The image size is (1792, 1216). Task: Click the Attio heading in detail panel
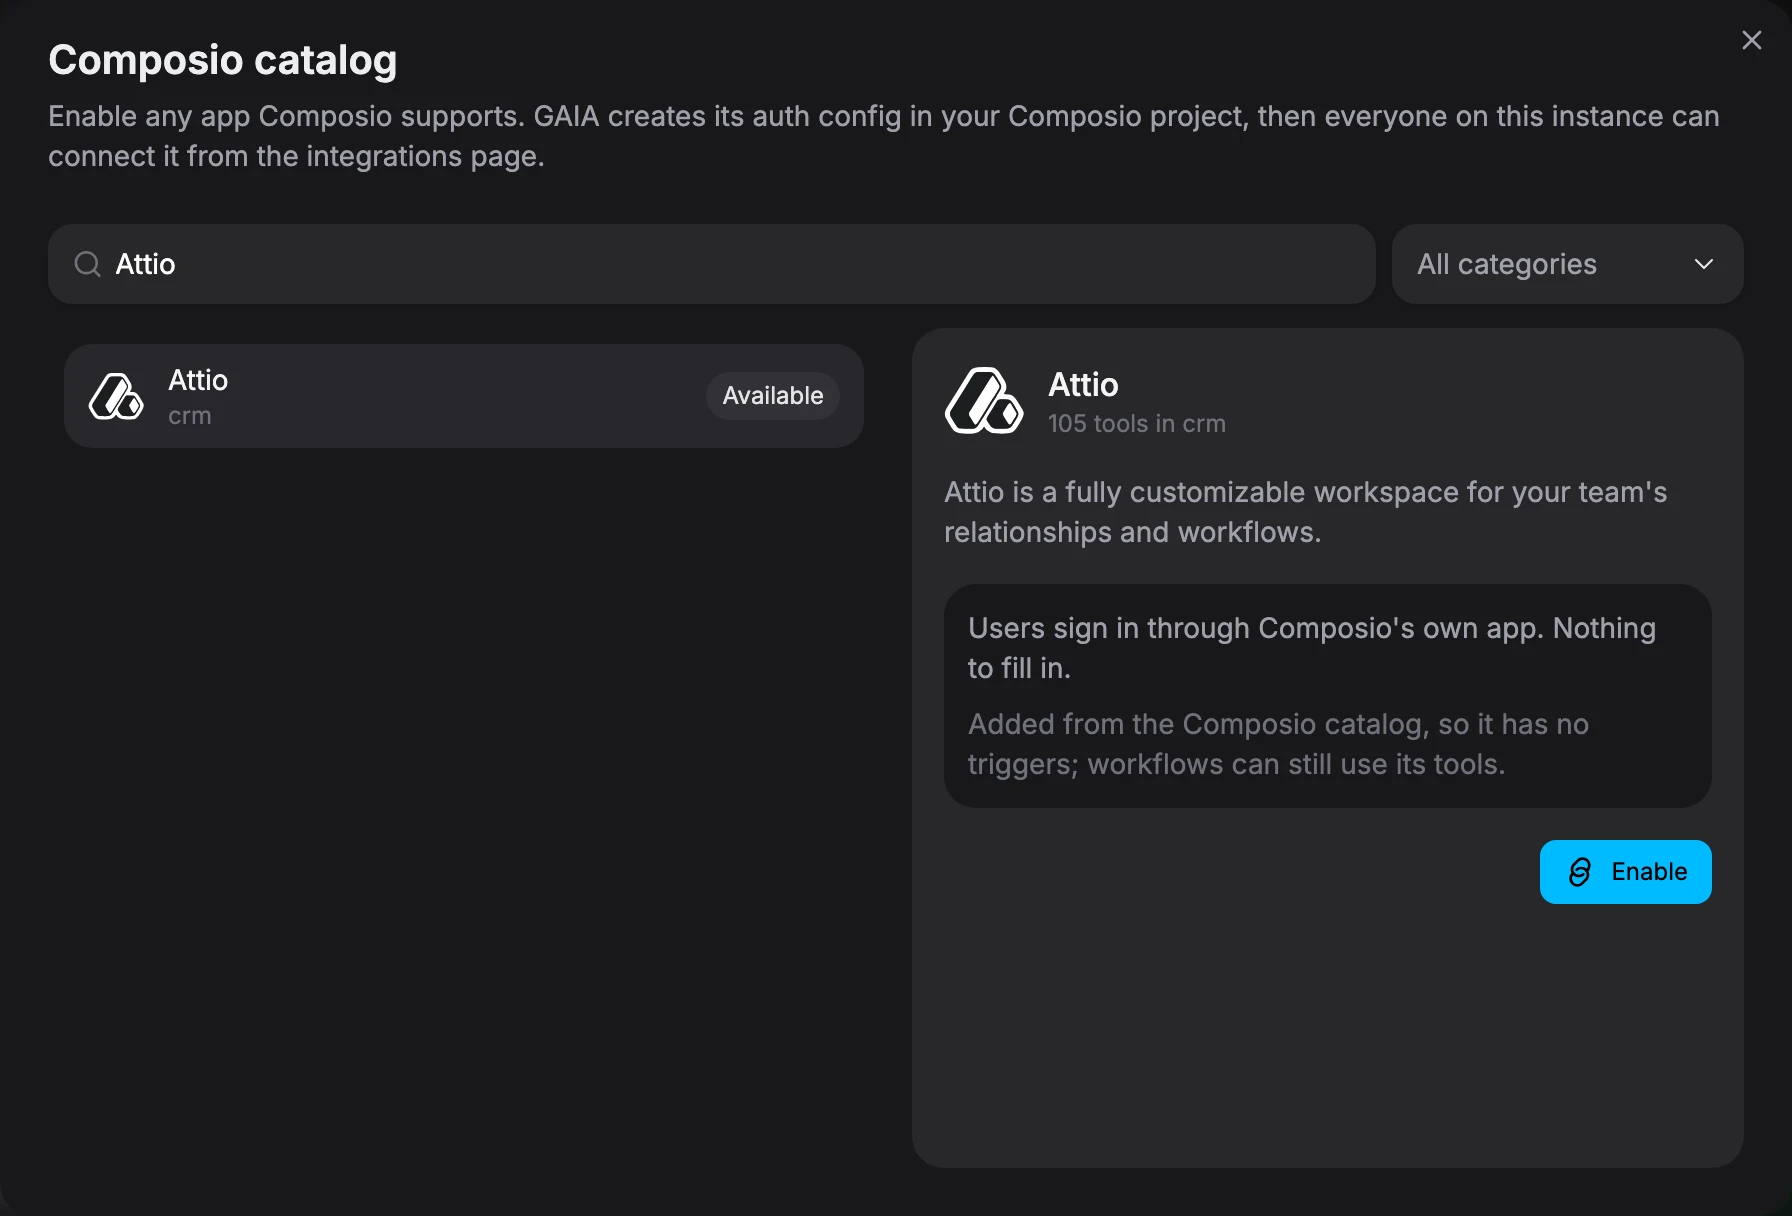1083,385
